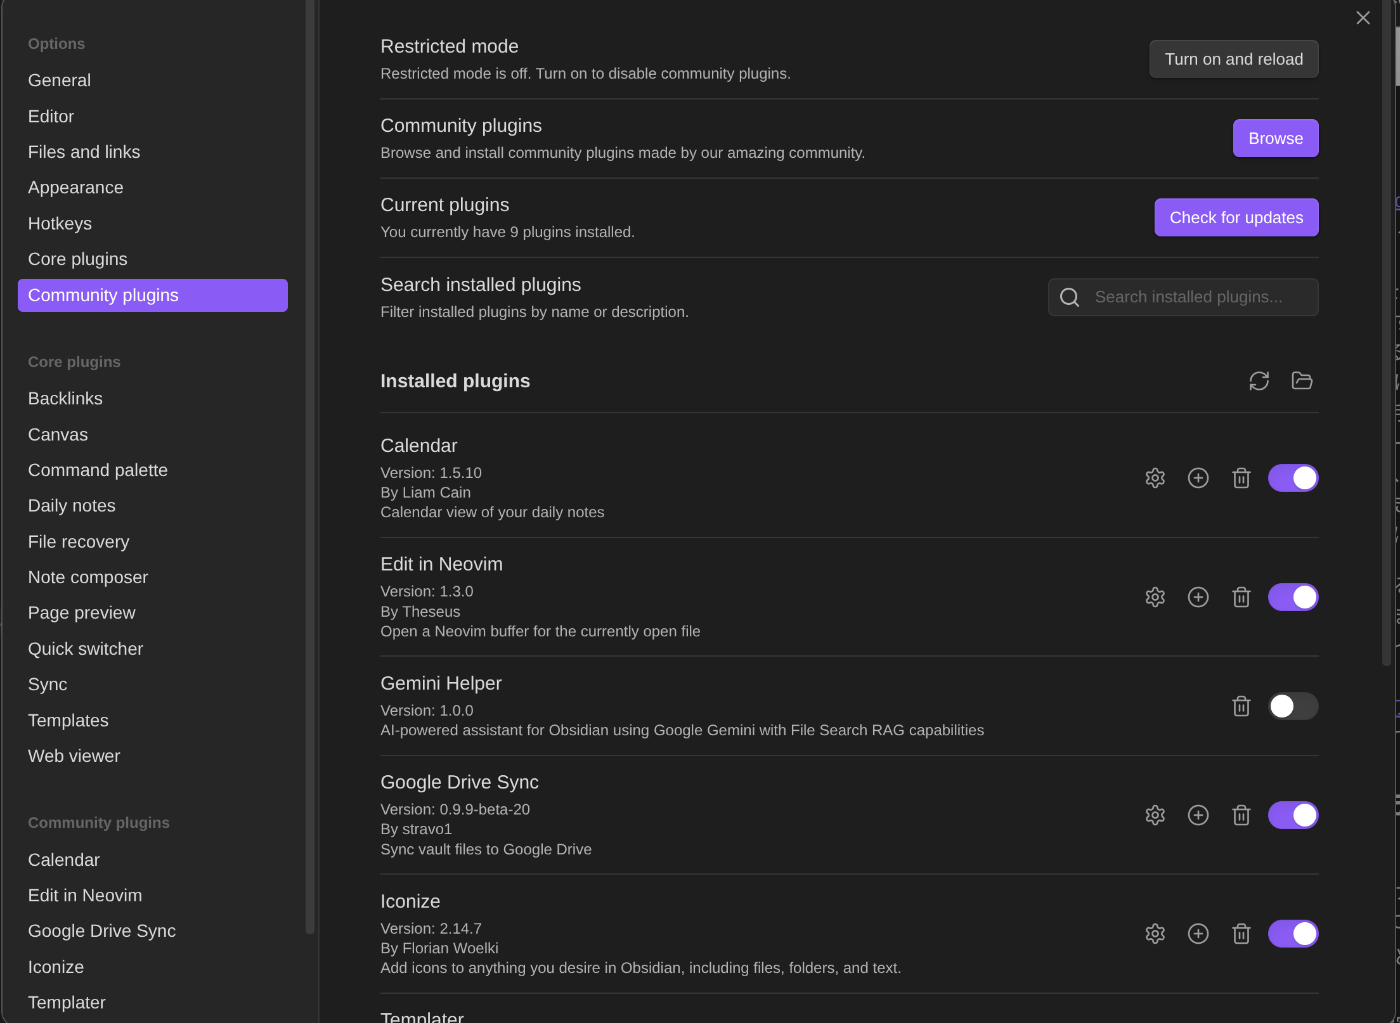
Task: Click Browse community plugins button
Action: pos(1275,138)
